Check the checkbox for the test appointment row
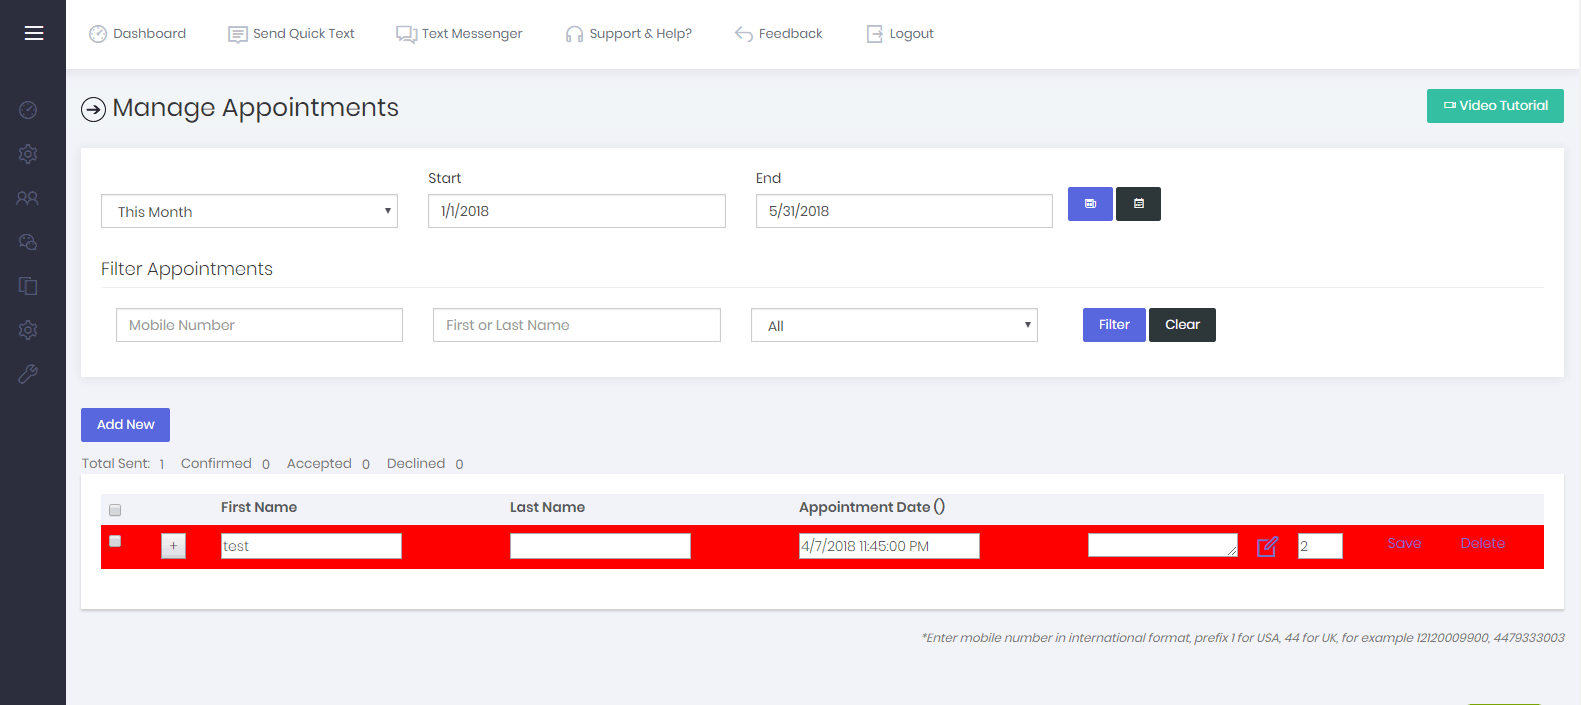Image resolution: width=1581 pixels, height=705 pixels. (x=115, y=541)
